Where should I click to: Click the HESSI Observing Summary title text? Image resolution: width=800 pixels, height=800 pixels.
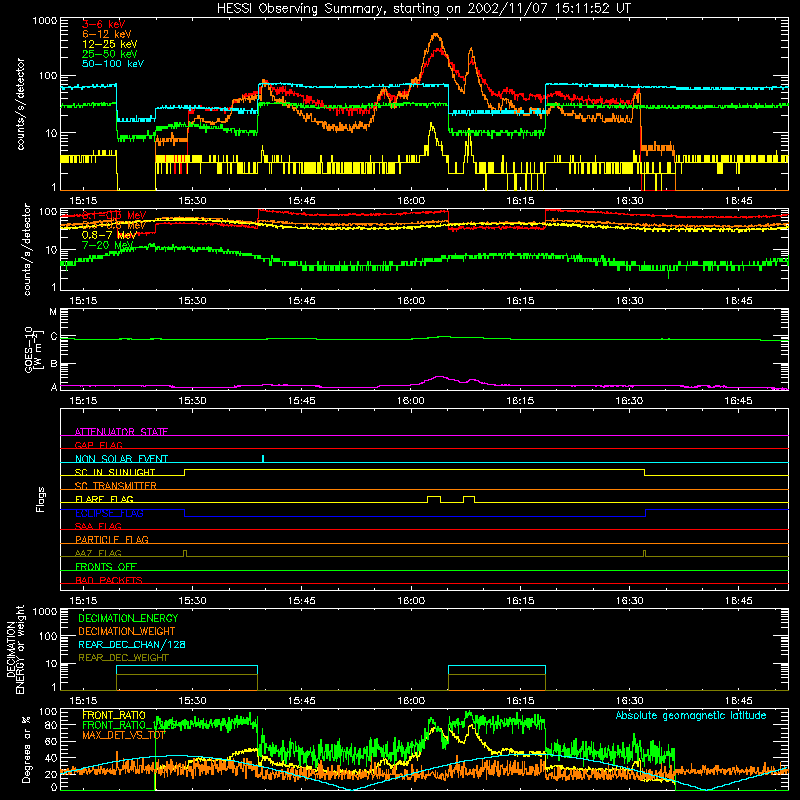[x=423, y=9]
